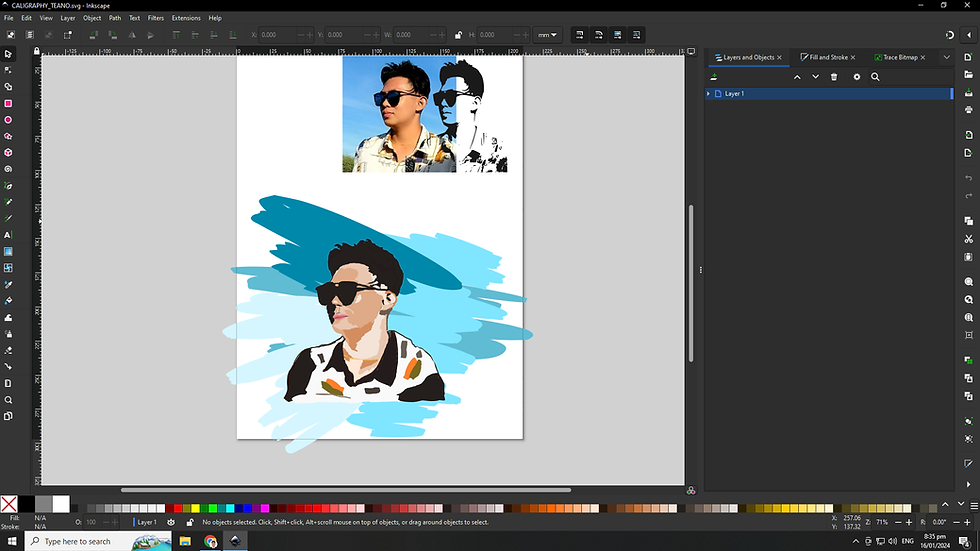Select the Zoom tool in toolbox
The image size is (980, 551).
tap(8, 400)
